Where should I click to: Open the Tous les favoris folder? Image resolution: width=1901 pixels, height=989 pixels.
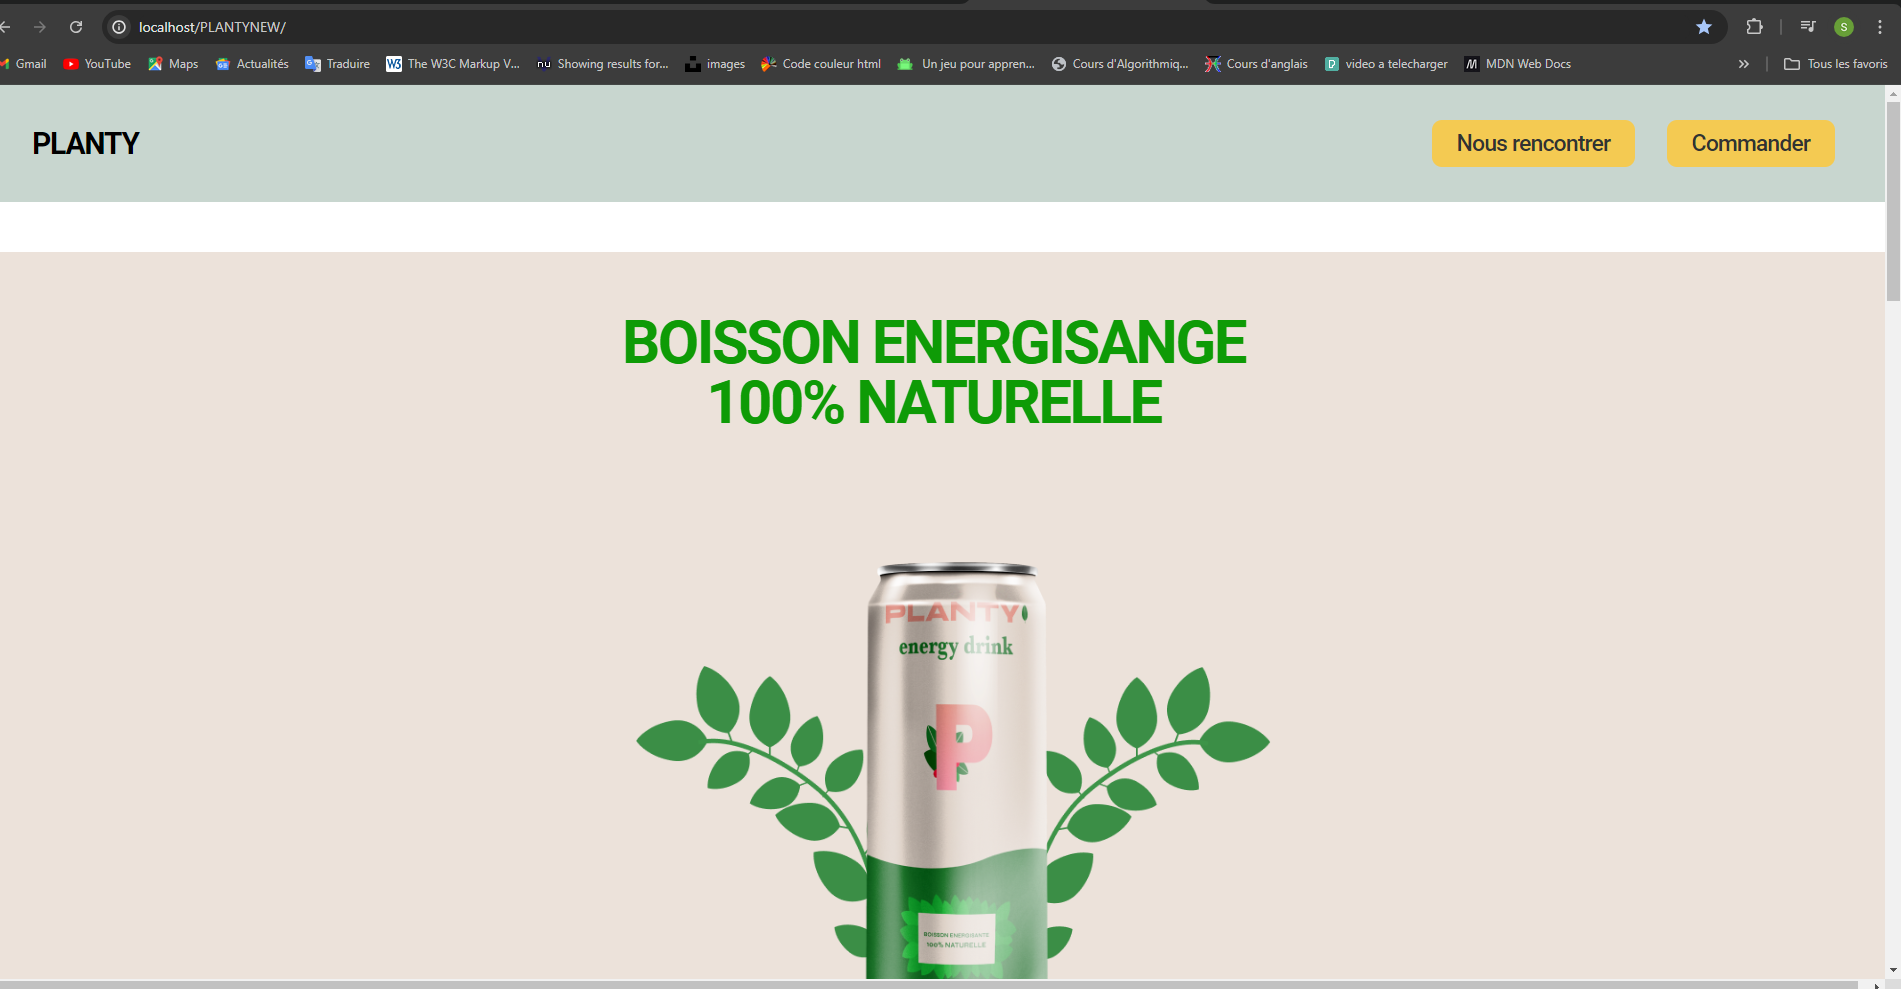1836,64
